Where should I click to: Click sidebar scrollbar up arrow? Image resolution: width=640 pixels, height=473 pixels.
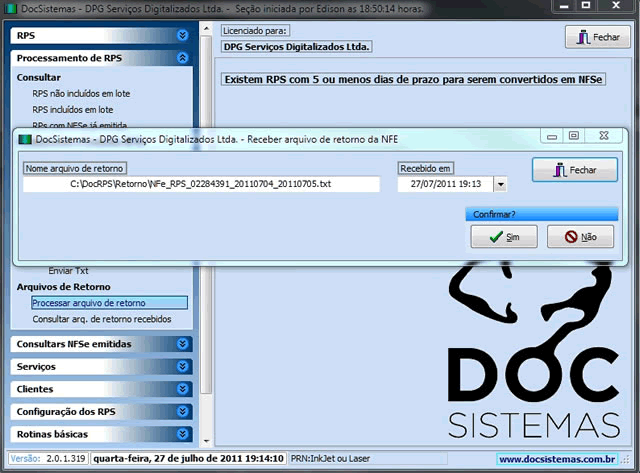tap(206, 29)
